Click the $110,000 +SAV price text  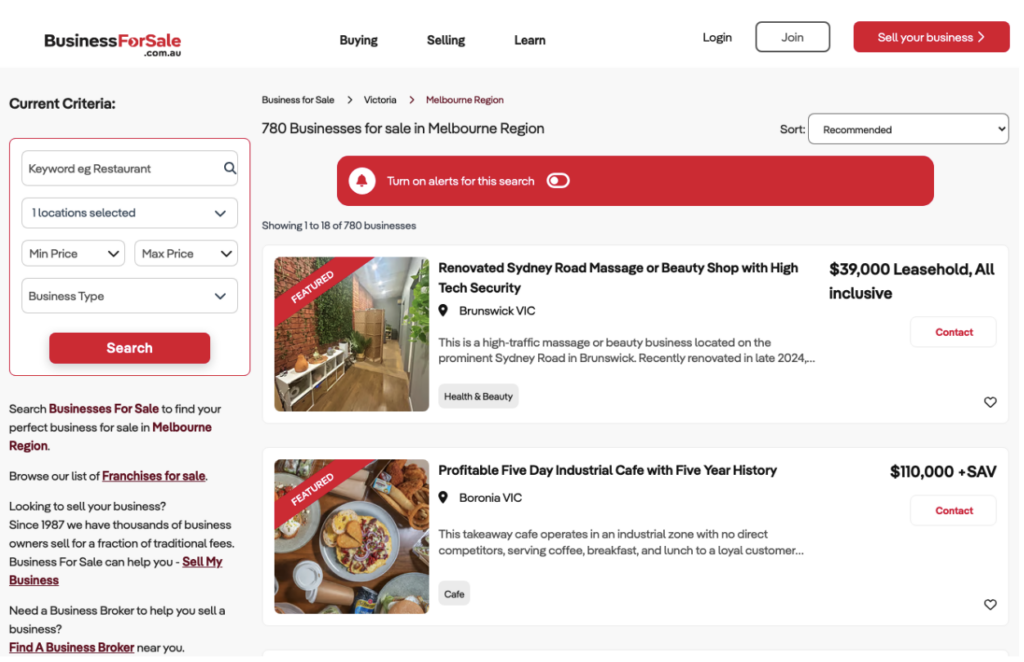943,471
